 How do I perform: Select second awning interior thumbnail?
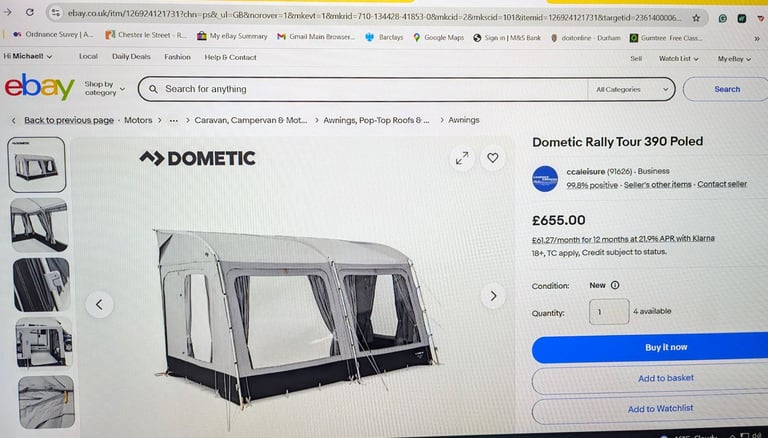(x=39, y=225)
